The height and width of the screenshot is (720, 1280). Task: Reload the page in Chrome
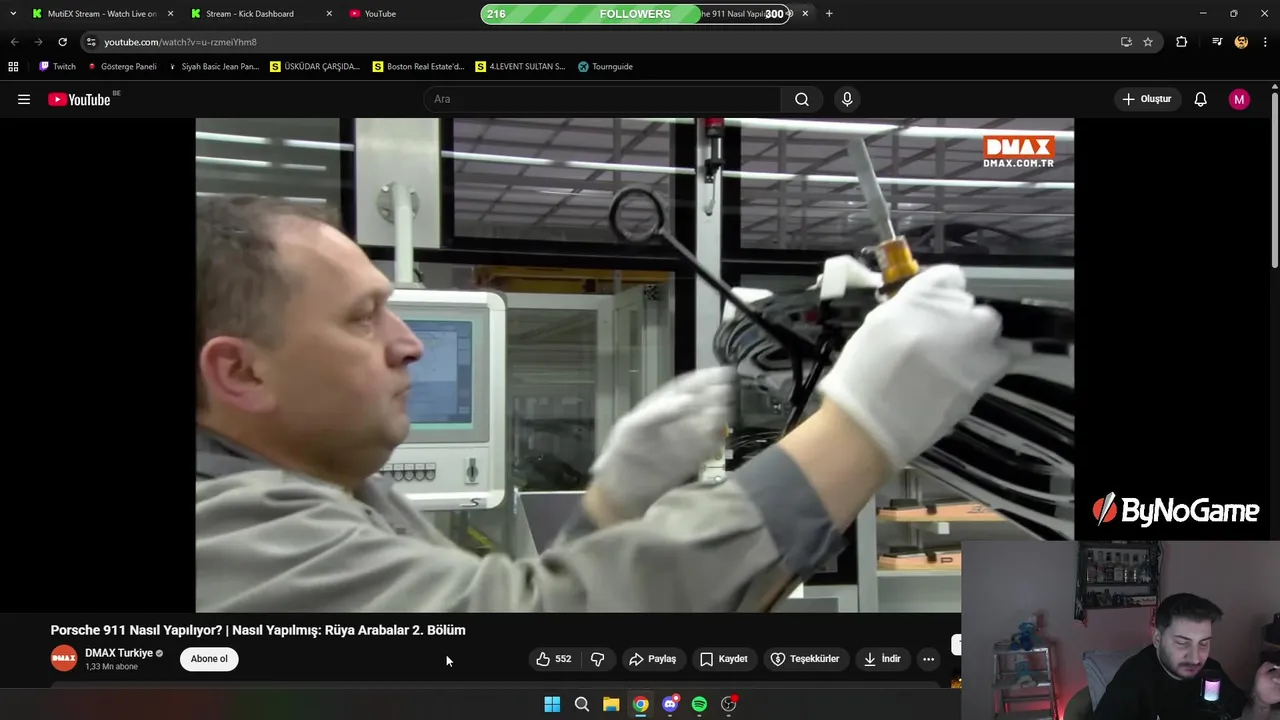[x=62, y=42]
